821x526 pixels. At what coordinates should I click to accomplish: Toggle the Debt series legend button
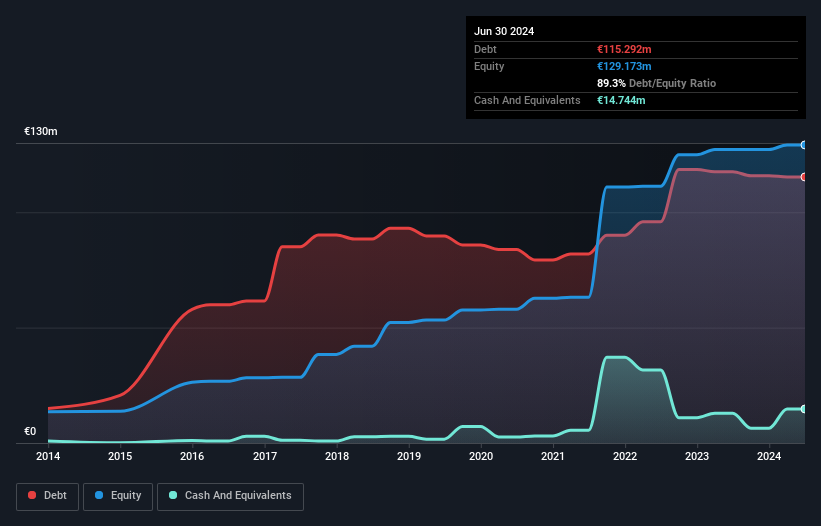tap(48, 496)
